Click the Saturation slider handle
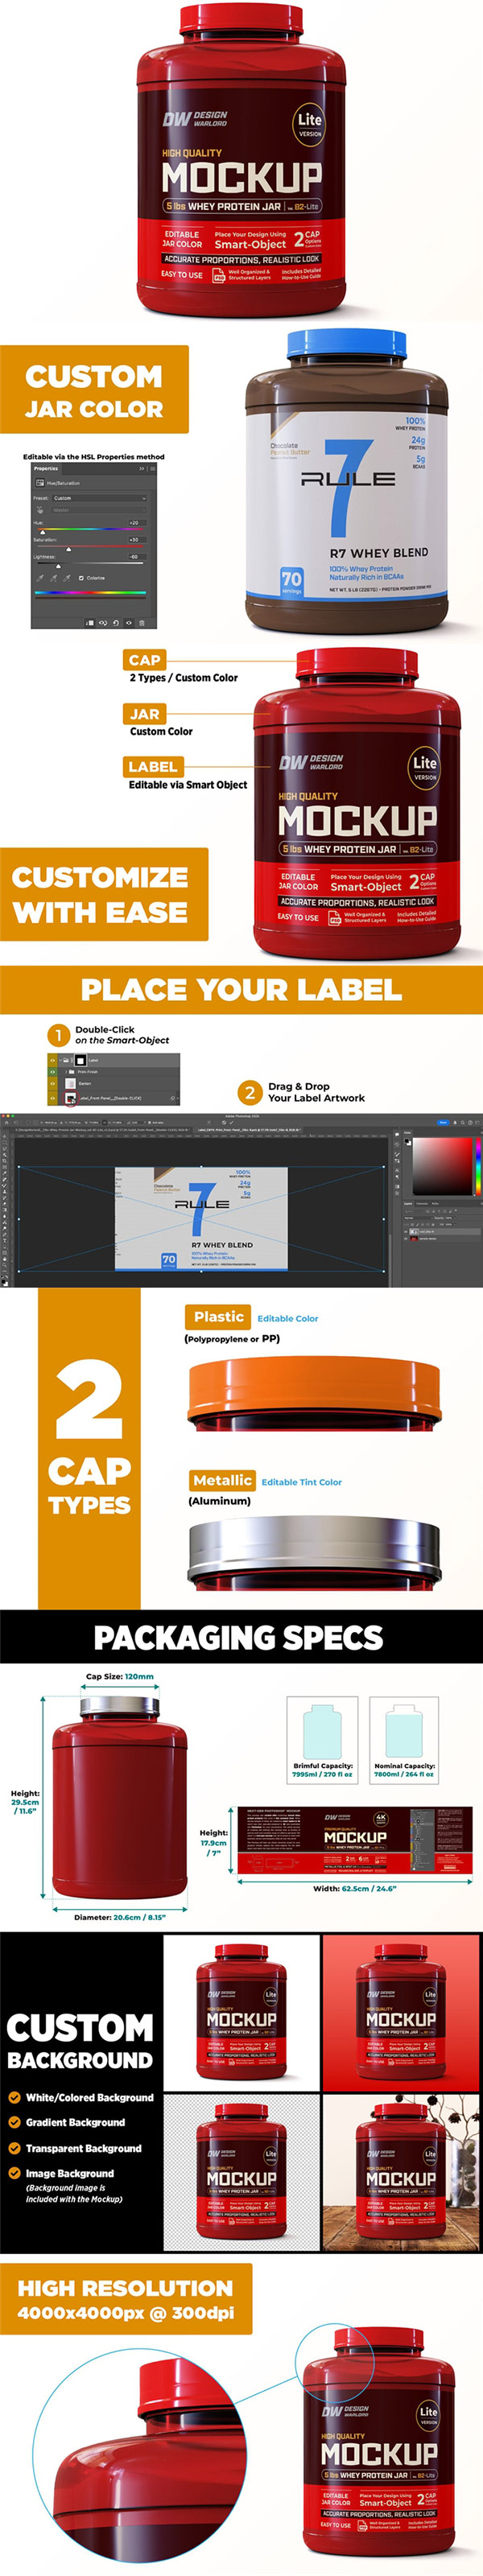The image size is (483, 2576). [69, 549]
